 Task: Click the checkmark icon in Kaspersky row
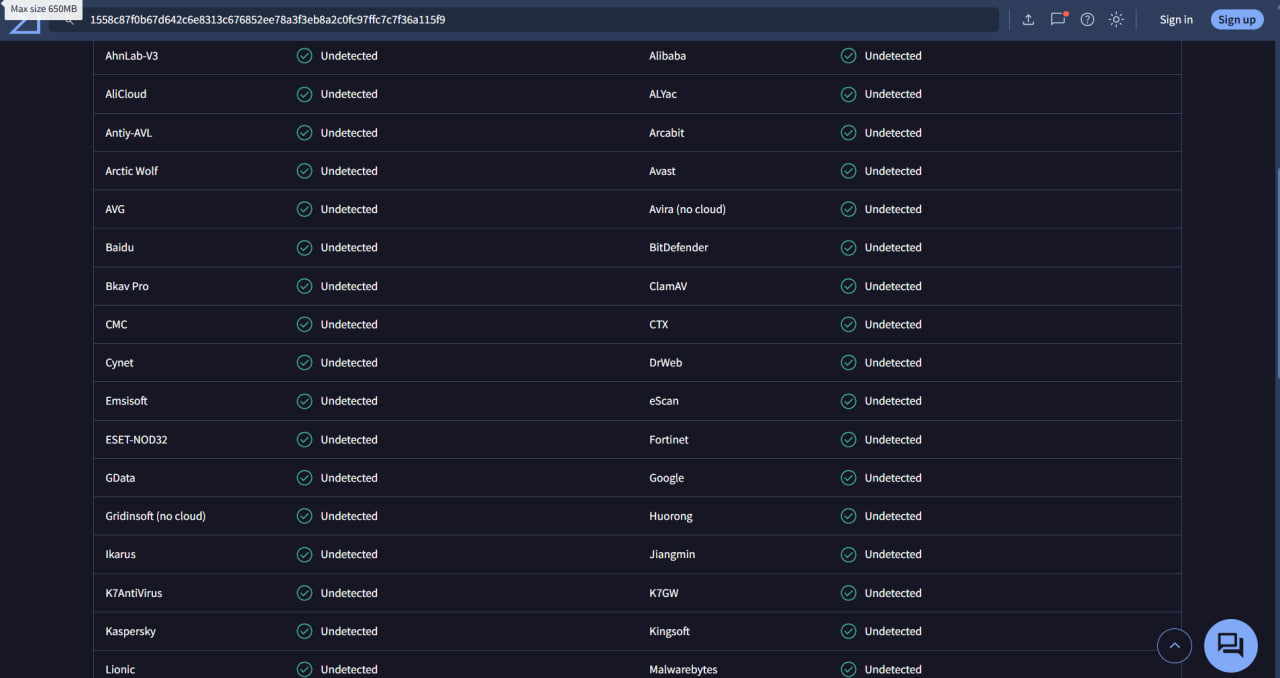[x=304, y=631]
